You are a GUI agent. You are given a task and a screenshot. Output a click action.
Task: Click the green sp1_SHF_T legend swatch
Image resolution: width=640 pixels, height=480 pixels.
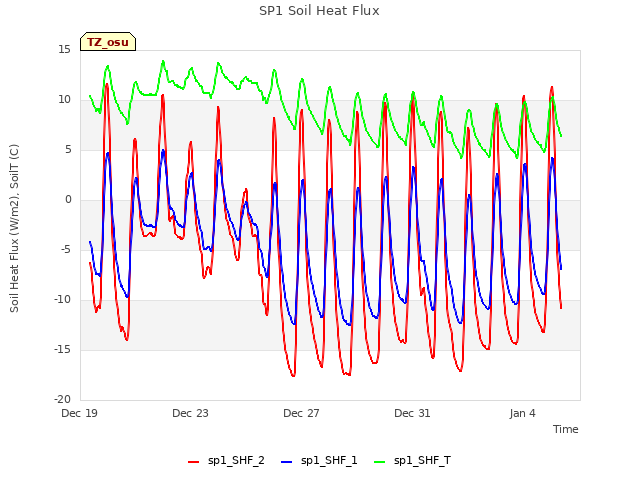(380, 462)
